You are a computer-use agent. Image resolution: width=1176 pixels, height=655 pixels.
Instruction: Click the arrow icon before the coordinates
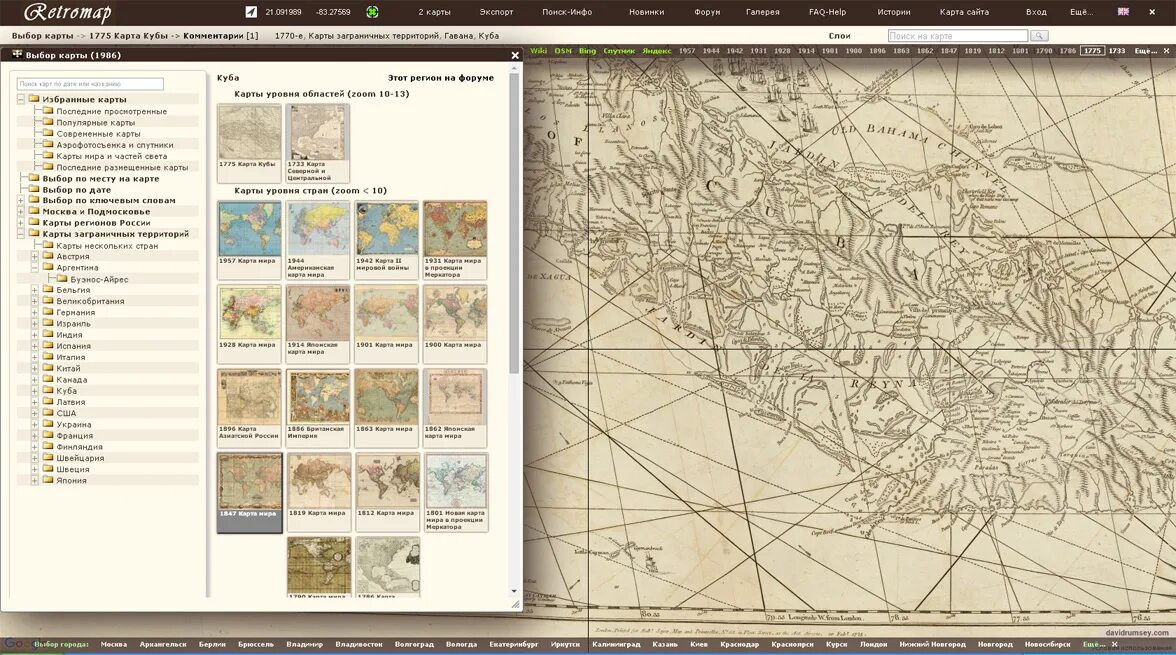coord(251,12)
